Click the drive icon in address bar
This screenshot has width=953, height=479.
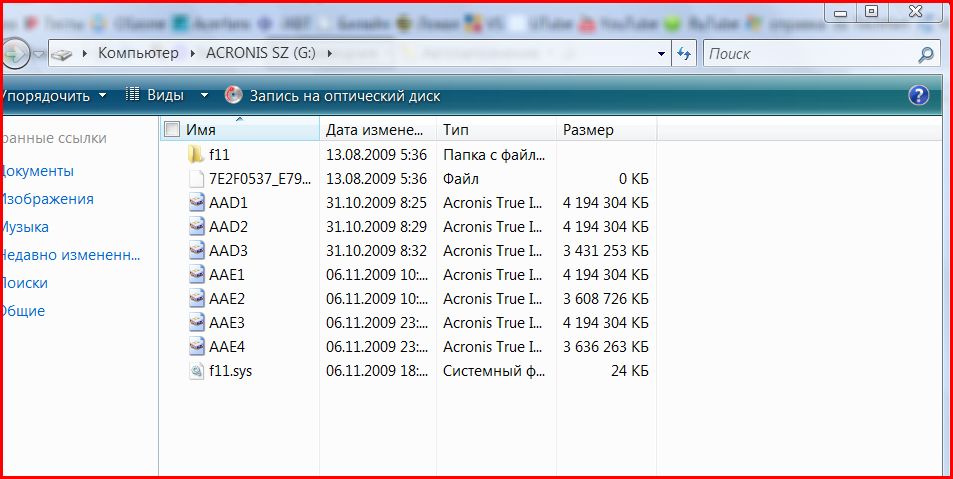pyautogui.click(x=61, y=54)
